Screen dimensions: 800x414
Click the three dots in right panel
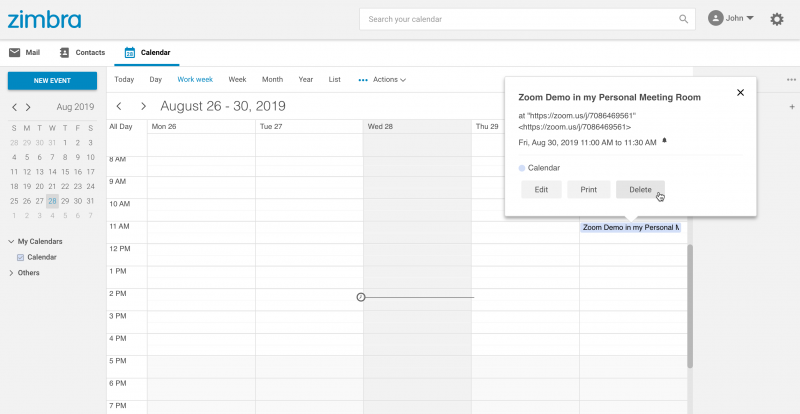pyautogui.click(x=791, y=80)
